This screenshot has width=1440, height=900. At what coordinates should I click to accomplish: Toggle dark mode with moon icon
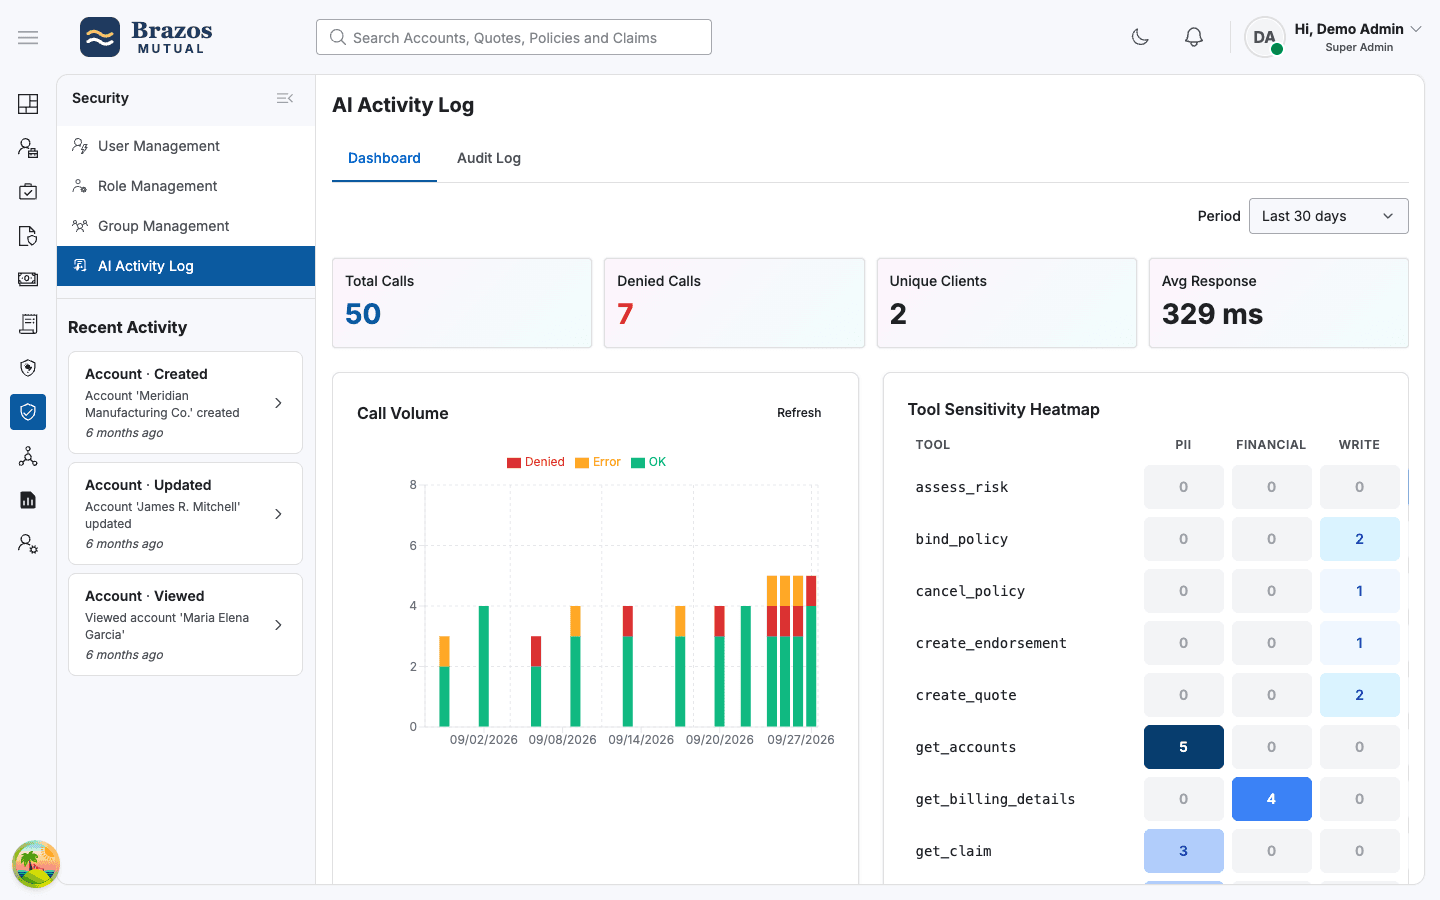1140,38
